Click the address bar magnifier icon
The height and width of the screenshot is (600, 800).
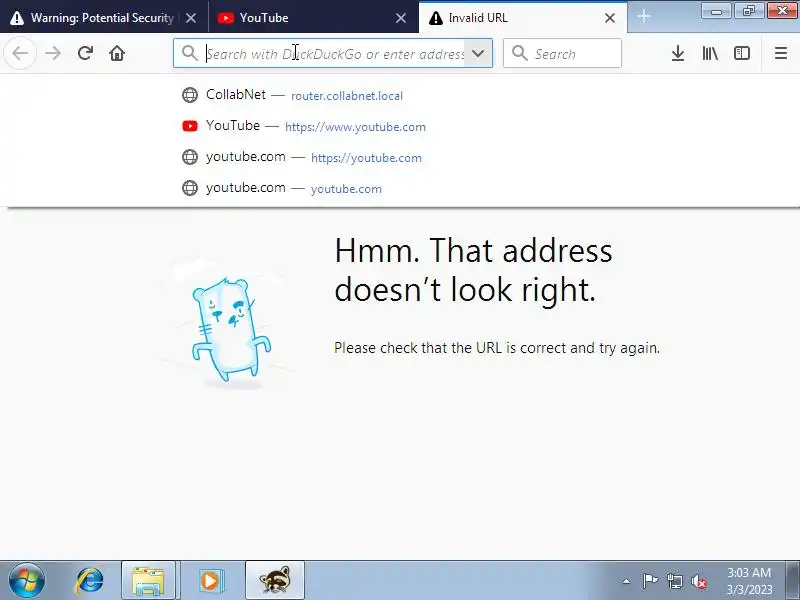tap(190, 53)
